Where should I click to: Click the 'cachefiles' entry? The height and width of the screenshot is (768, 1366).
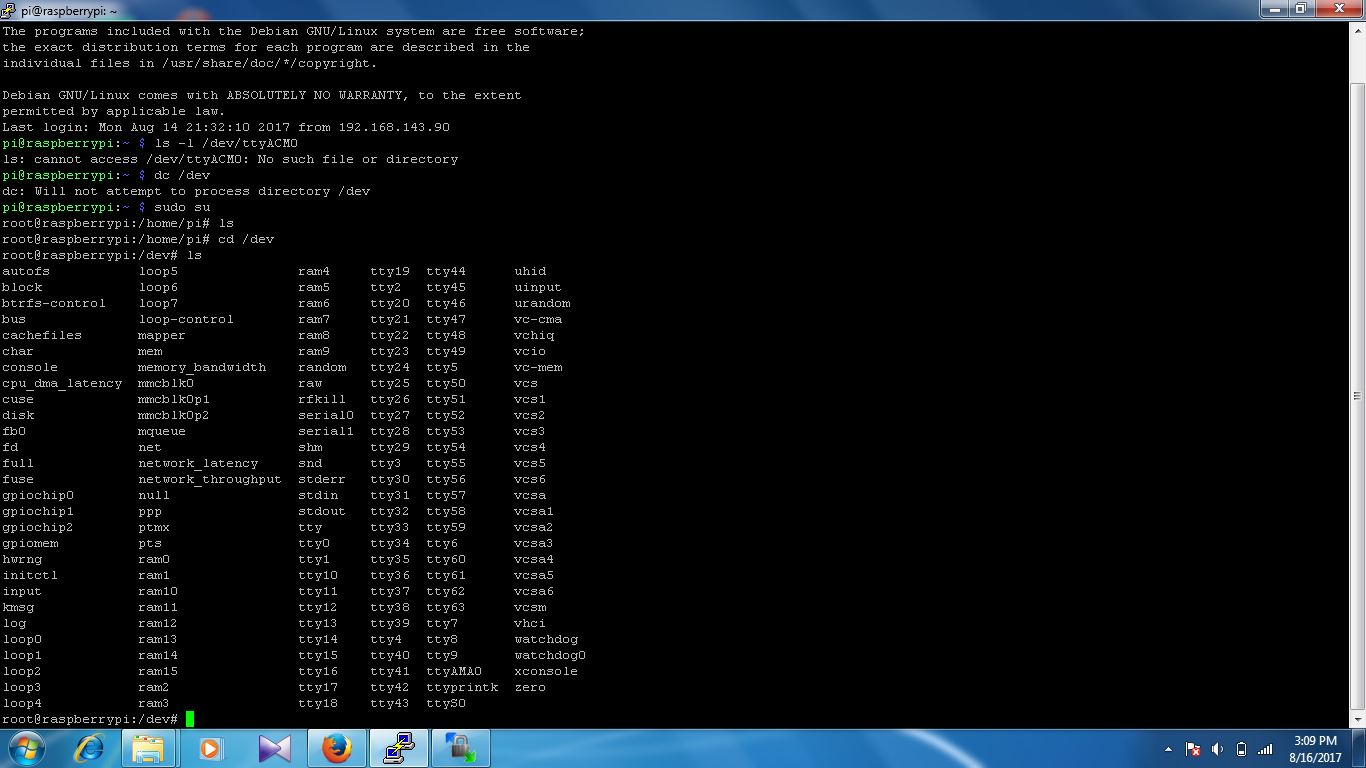(x=42, y=335)
